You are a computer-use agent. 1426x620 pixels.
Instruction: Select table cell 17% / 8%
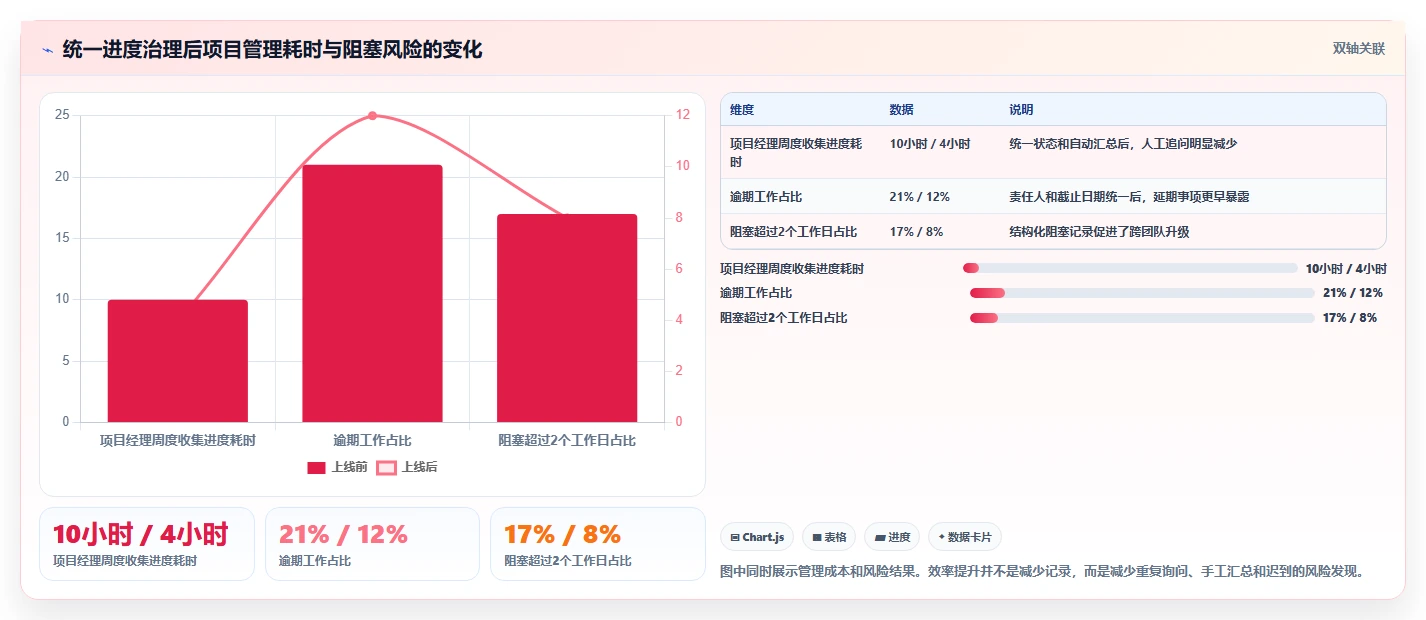click(940, 232)
